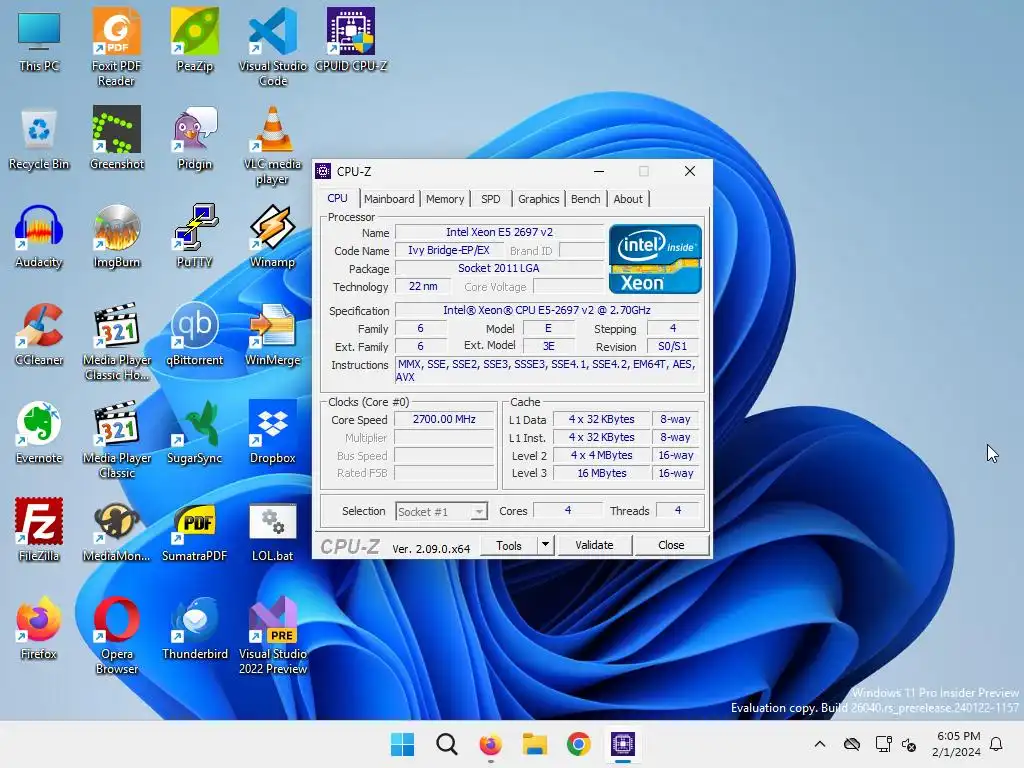The width and height of the screenshot is (1024, 768).
Task: Click the CPU-Z taskbar icon
Action: [623, 744]
